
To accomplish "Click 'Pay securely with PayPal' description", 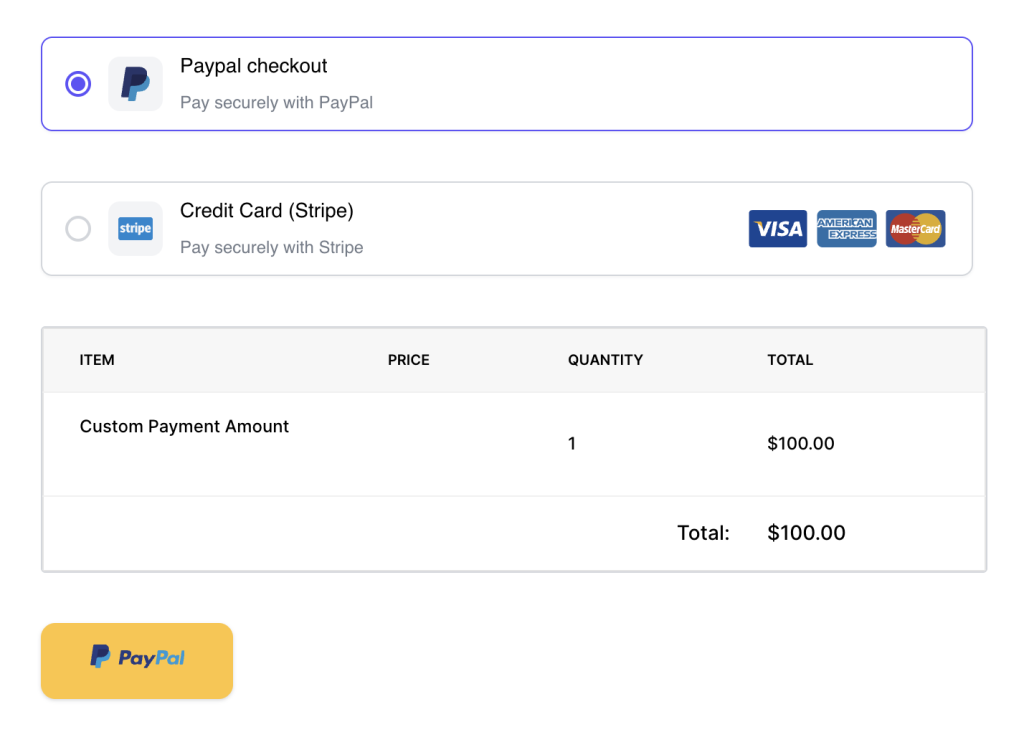I will [x=276, y=102].
